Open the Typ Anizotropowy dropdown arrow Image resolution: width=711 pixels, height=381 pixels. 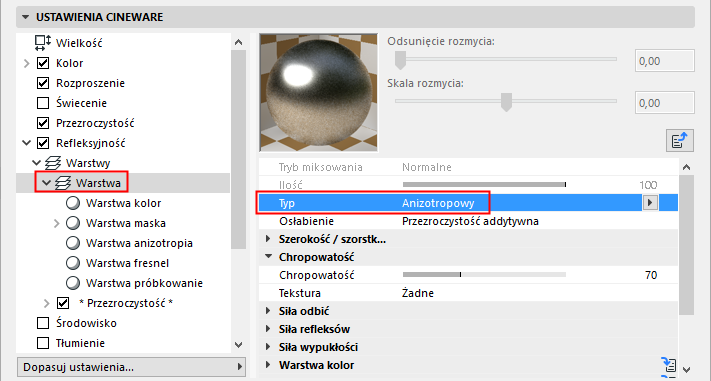pyautogui.click(x=650, y=203)
